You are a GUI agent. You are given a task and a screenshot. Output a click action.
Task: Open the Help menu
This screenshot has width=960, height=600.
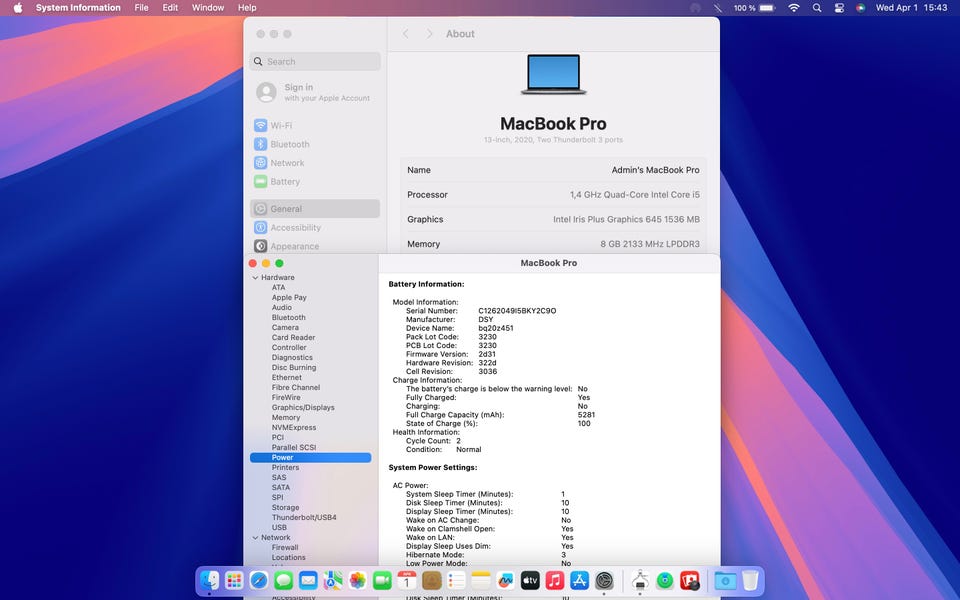[x=247, y=7]
